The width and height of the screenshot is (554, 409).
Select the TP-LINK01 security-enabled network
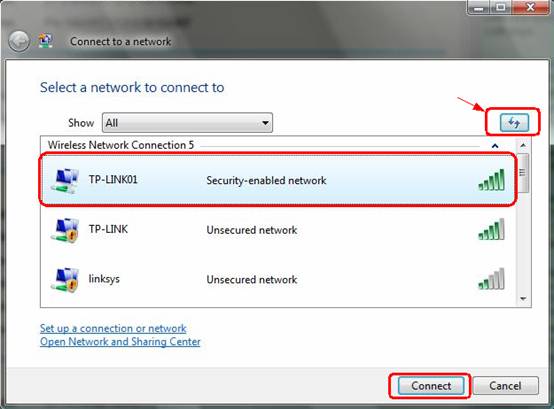[278, 180]
